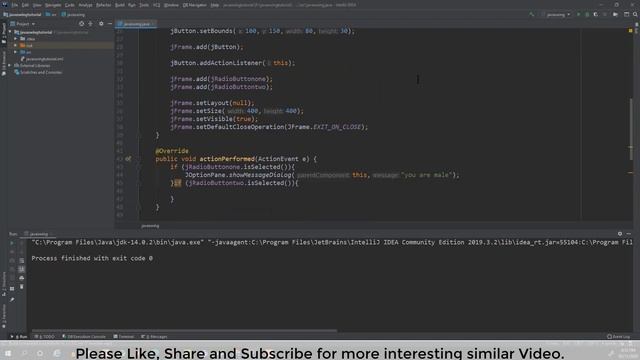Open the VCS menu
Viewport: 640px width, 360px height.
[x=156, y=5]
